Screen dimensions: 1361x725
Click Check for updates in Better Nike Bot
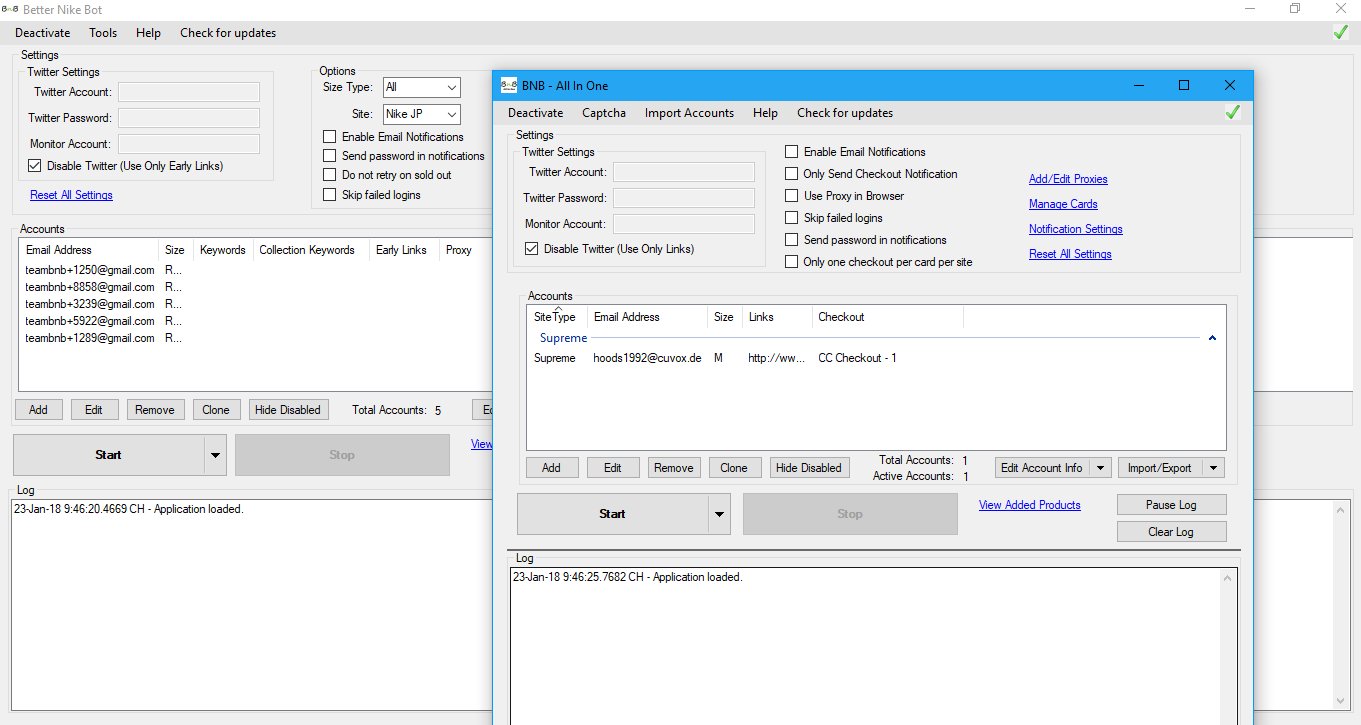[228, 33]
